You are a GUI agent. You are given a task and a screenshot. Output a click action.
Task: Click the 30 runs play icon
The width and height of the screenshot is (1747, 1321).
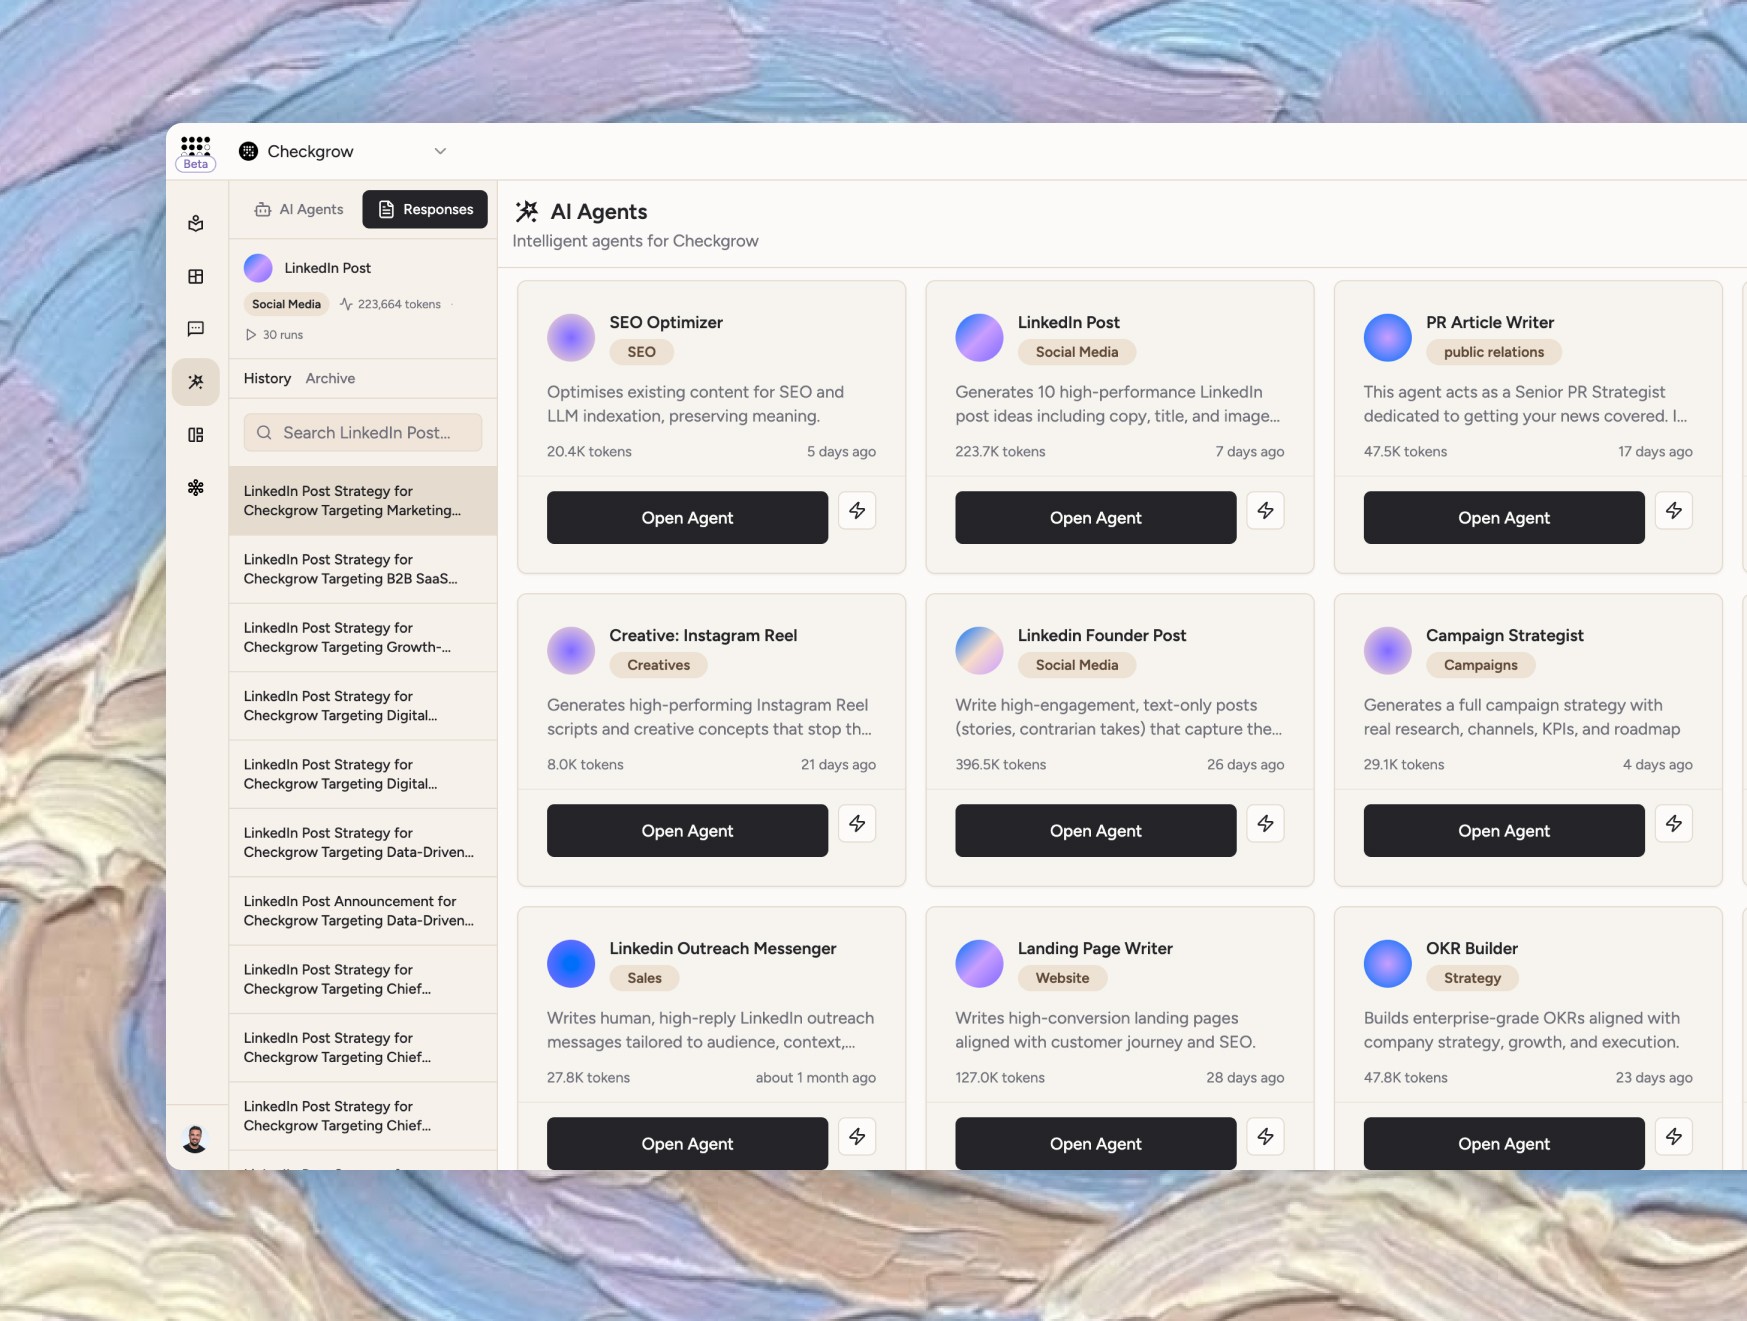(251, 335)
